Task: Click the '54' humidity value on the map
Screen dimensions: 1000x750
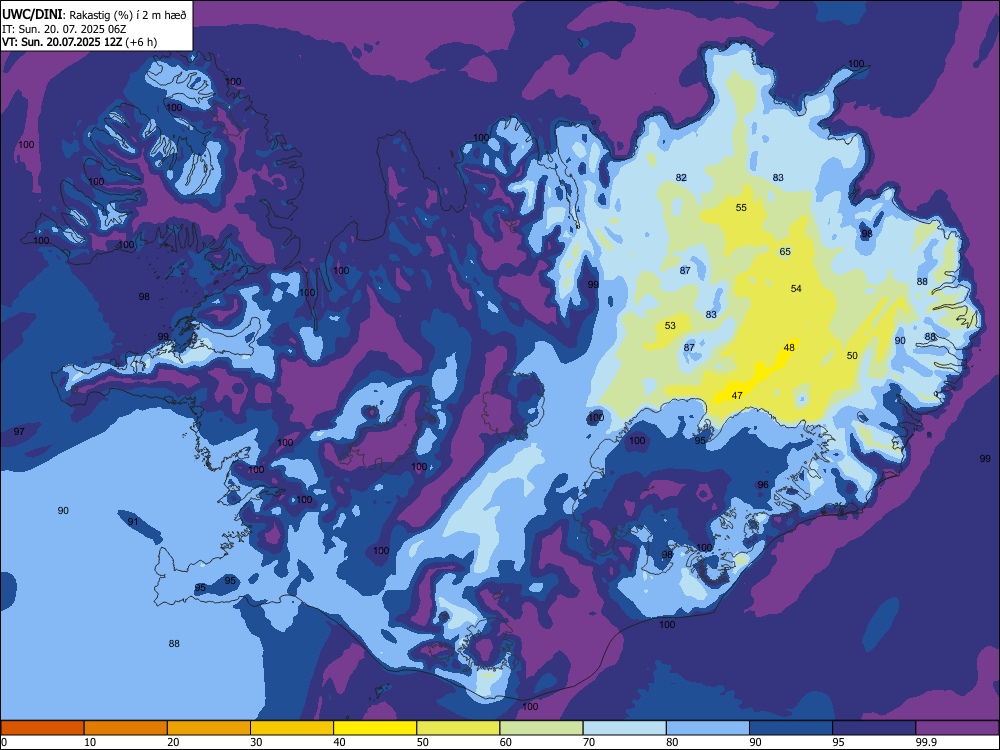Action: pyautogui.click(x=796, y=288)
